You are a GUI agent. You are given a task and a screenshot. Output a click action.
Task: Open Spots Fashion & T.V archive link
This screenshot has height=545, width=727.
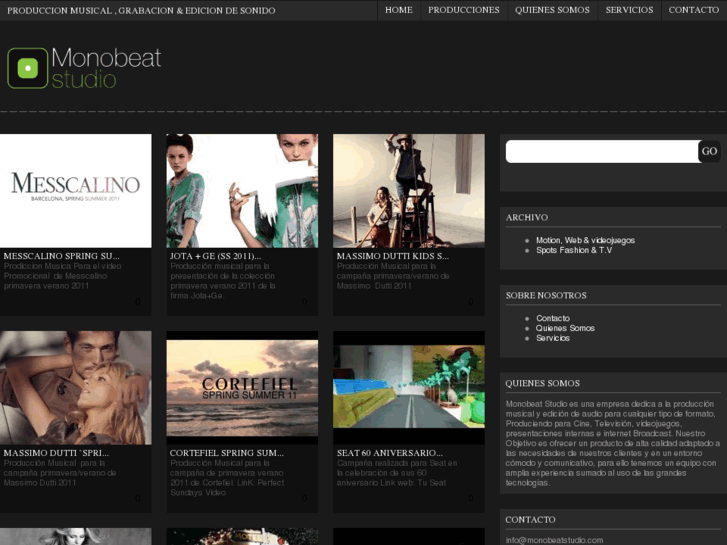point(574,250)
